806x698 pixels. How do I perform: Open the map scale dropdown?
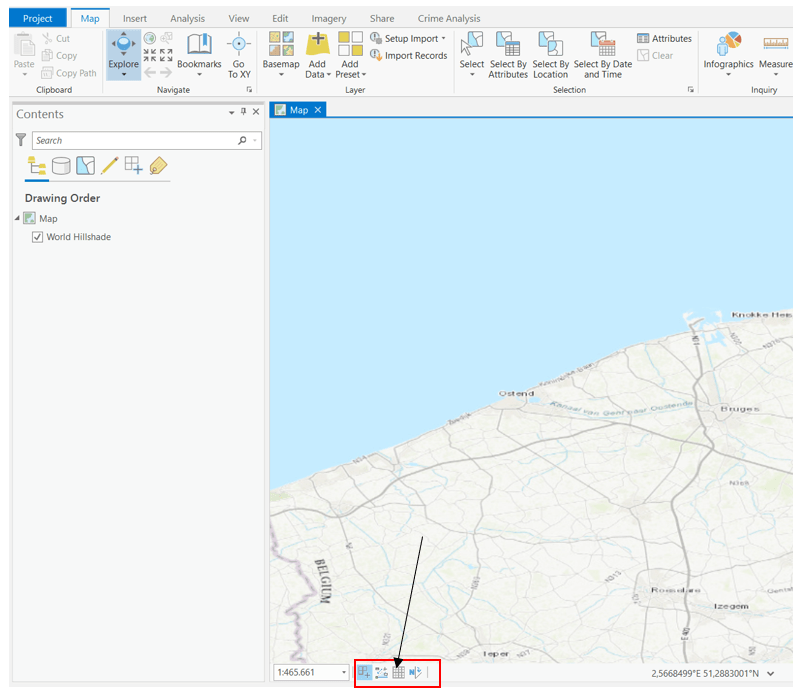[x=343, y=673]
